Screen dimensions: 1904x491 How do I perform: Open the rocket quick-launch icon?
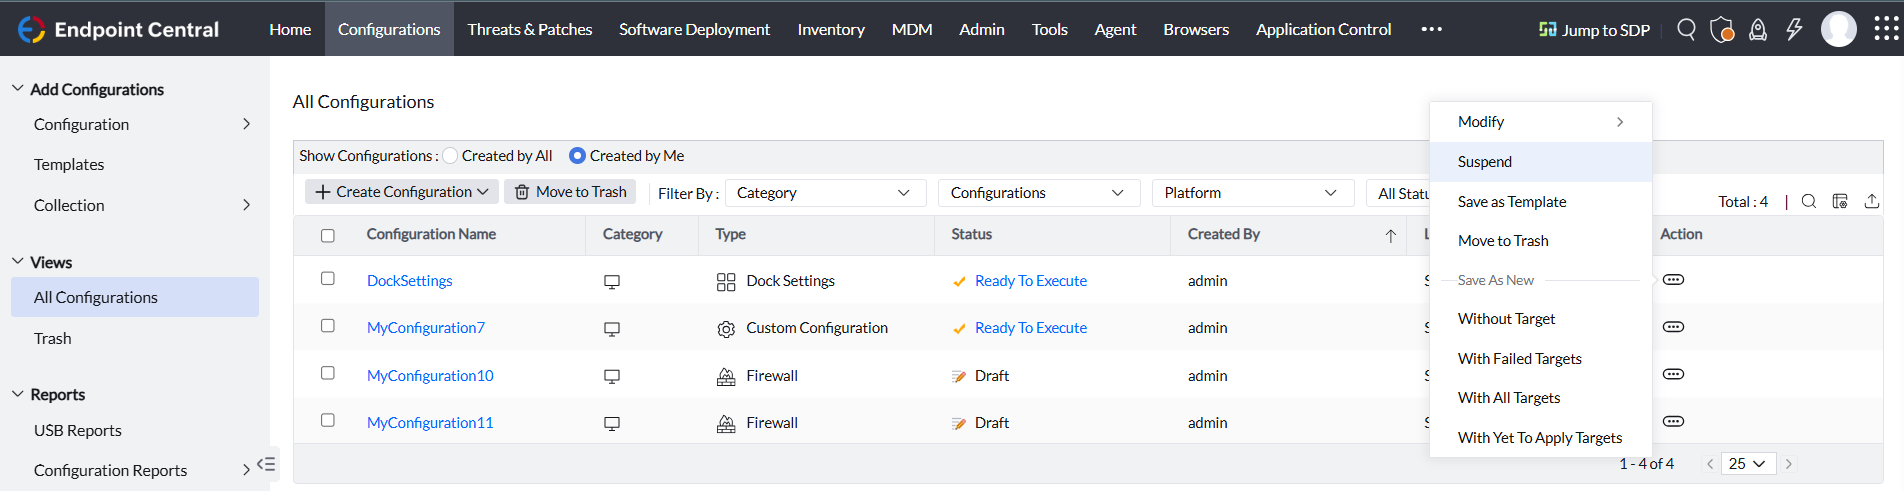1757,29
